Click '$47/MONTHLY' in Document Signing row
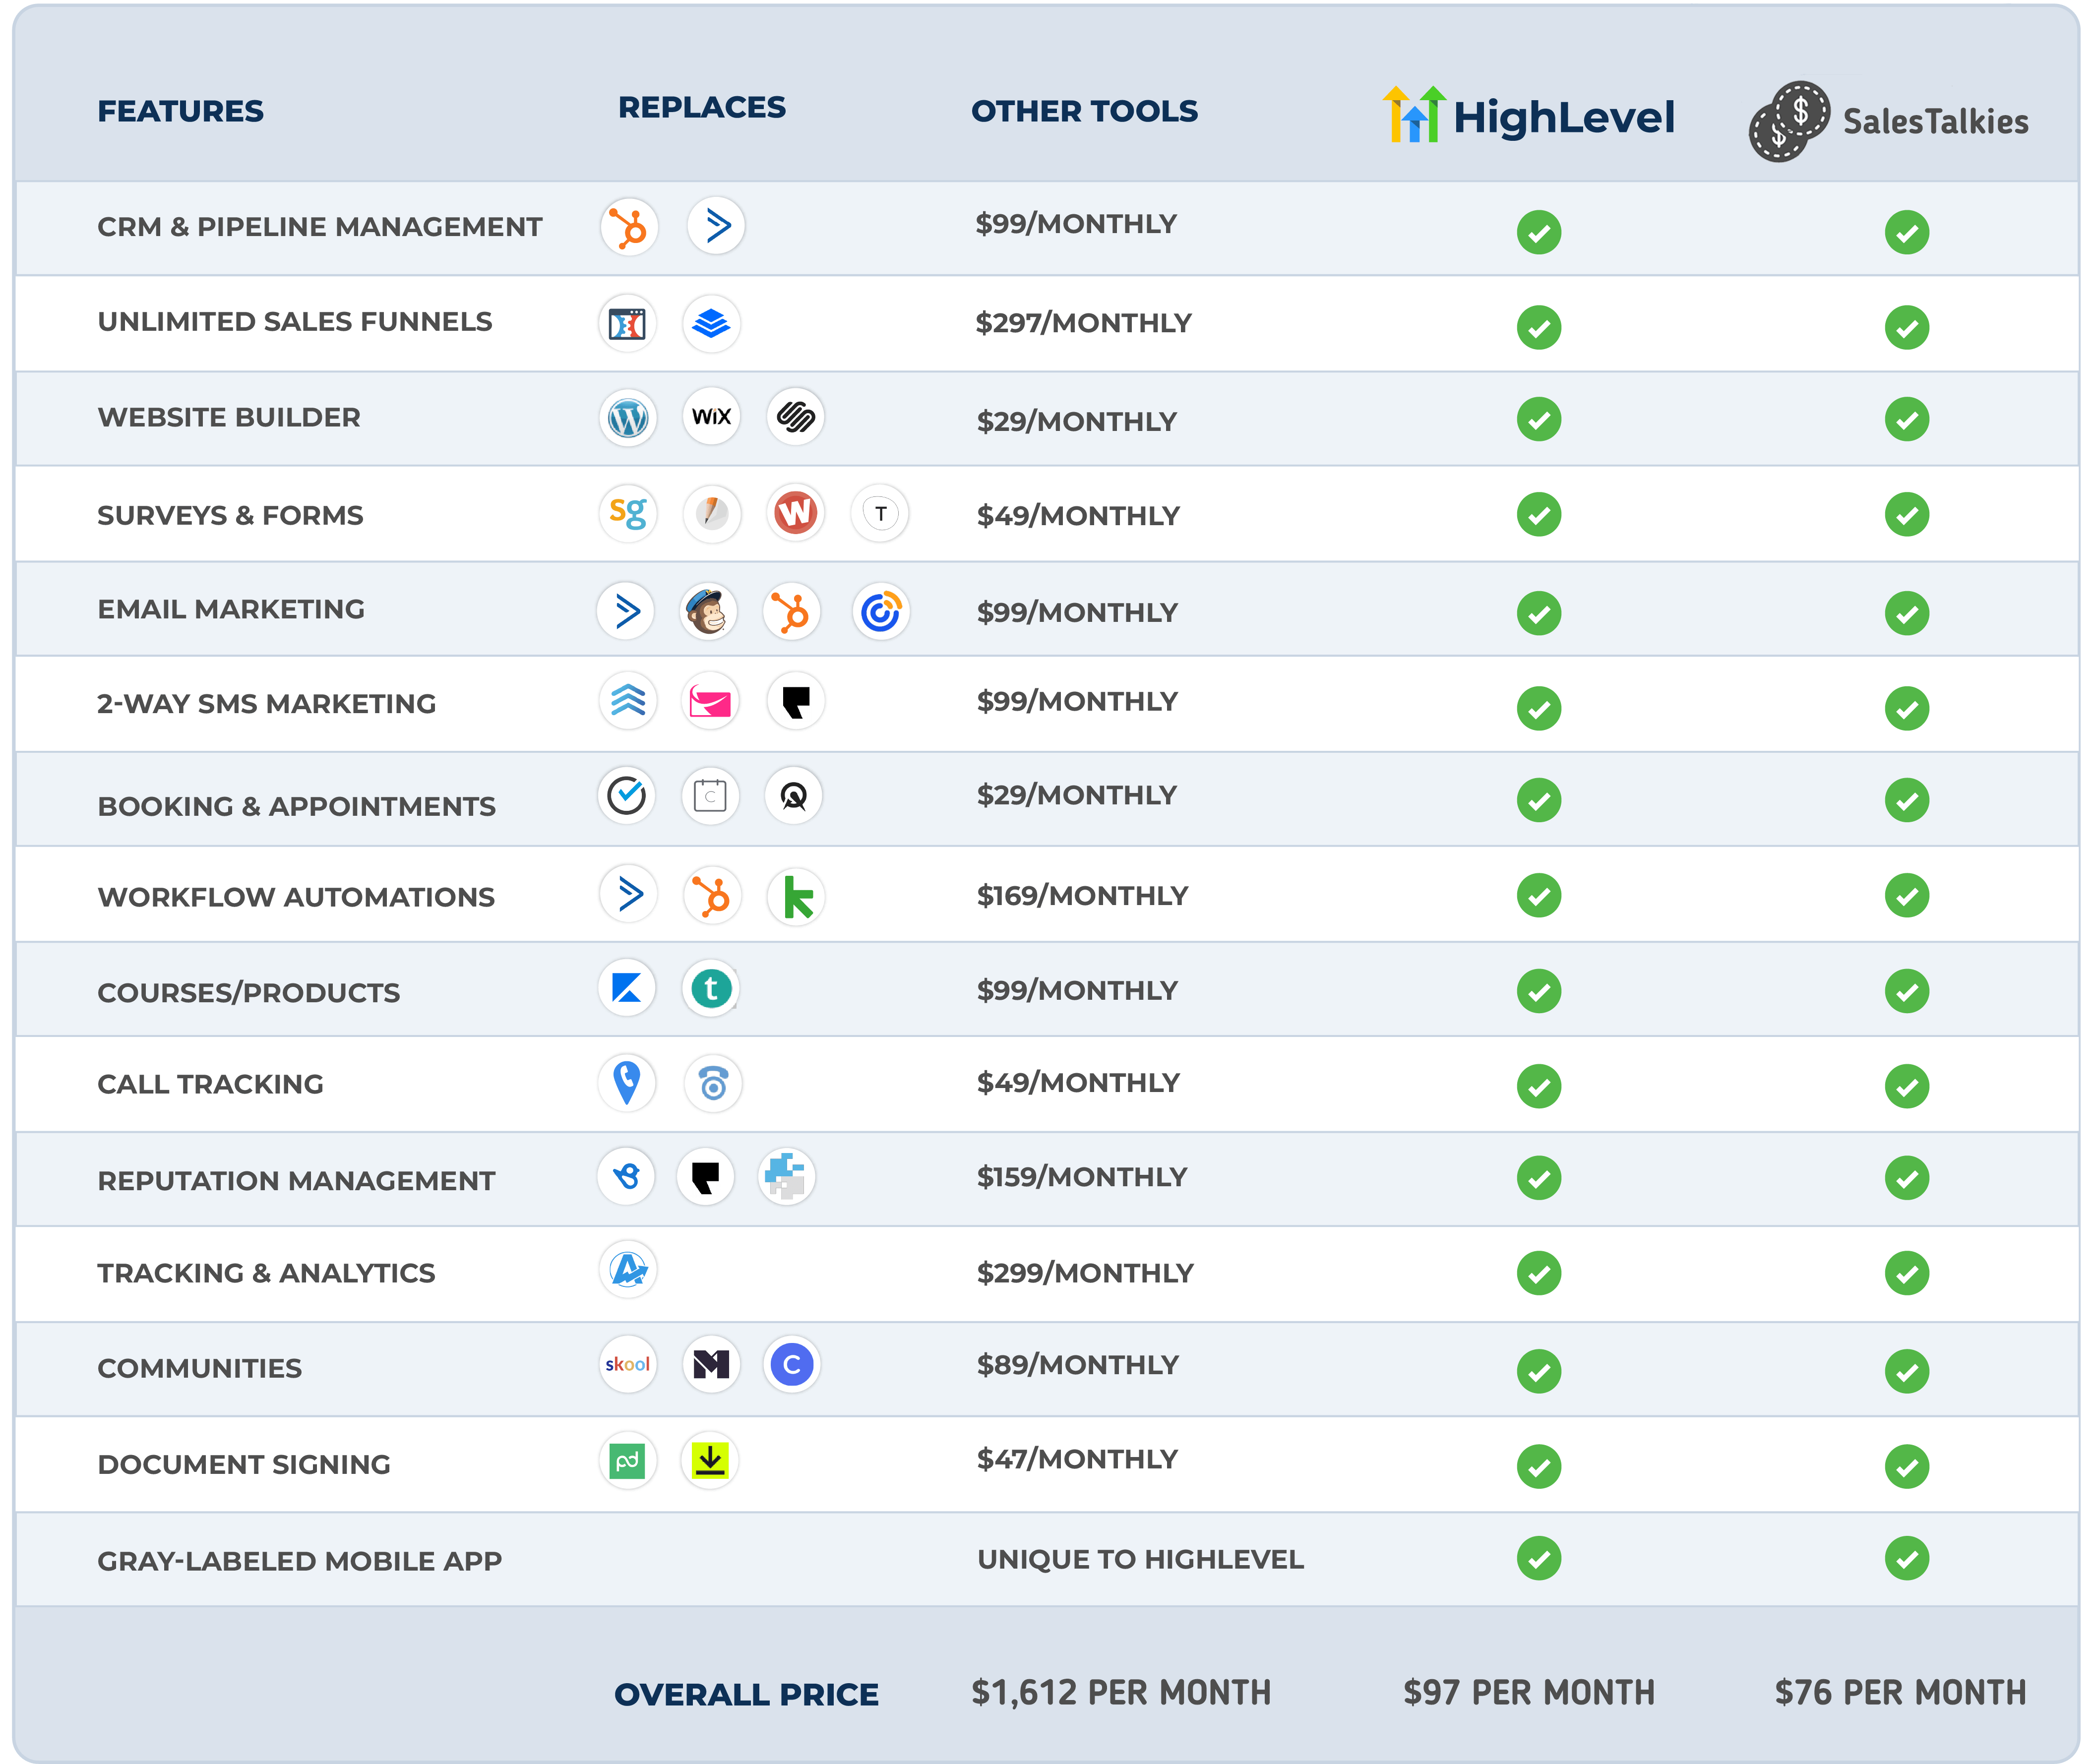Screen dimensions: 2095x1764 (x=1077, y=1459)
